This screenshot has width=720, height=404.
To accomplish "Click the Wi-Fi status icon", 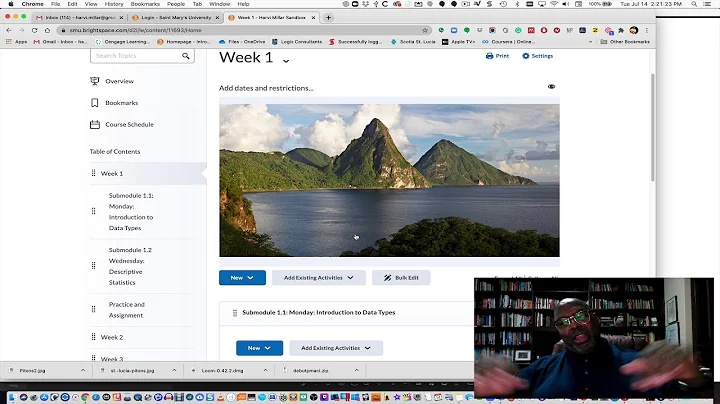I will (554, 4).
